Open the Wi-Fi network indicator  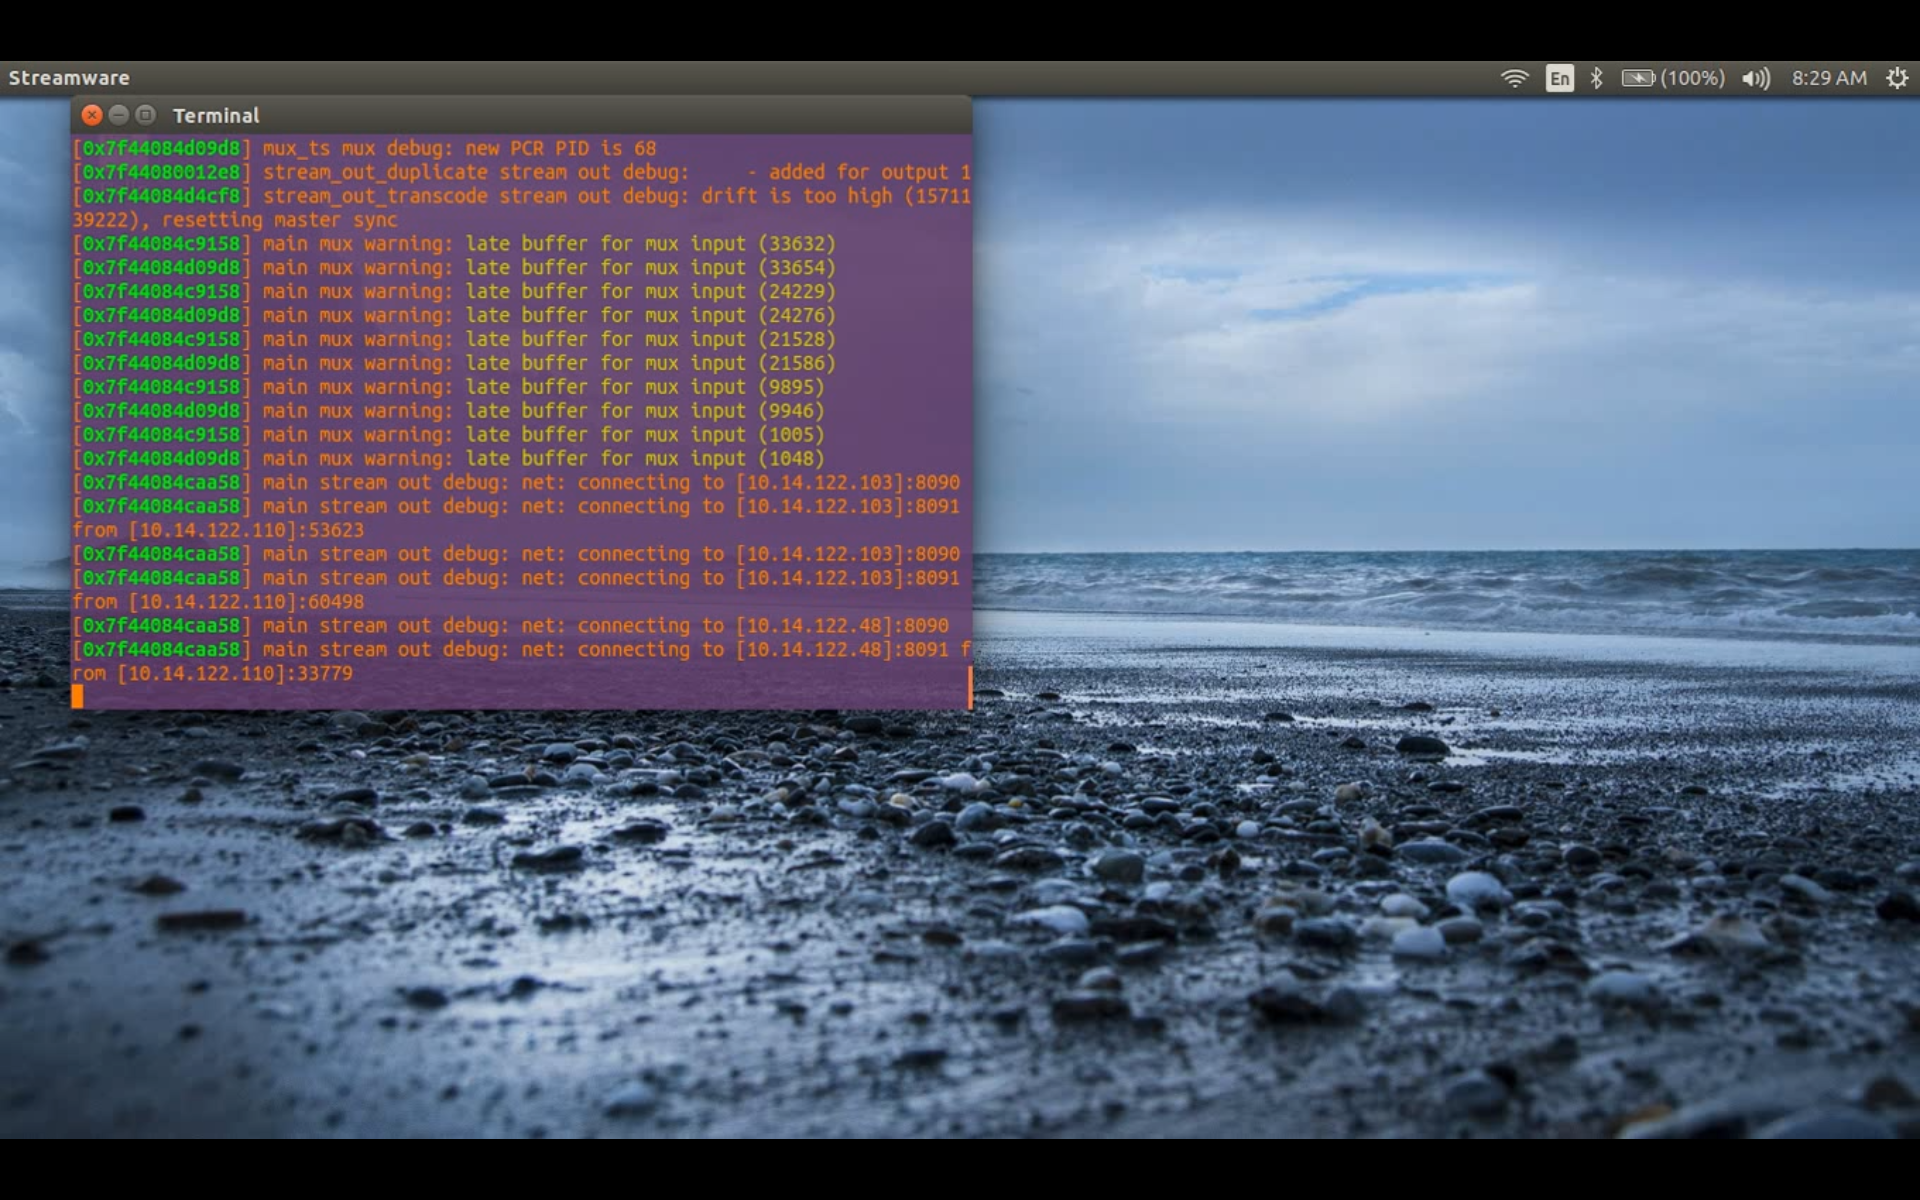tap(1515, 78)
